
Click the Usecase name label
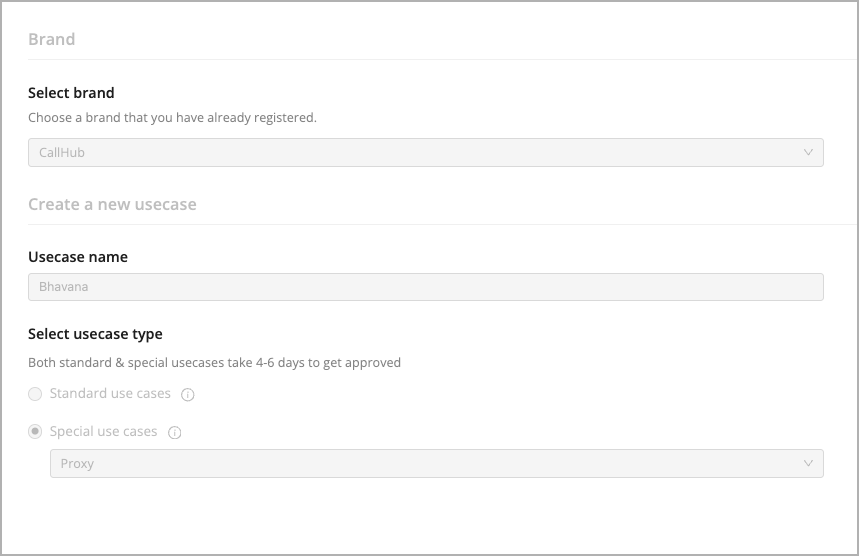tap(78, 257)
